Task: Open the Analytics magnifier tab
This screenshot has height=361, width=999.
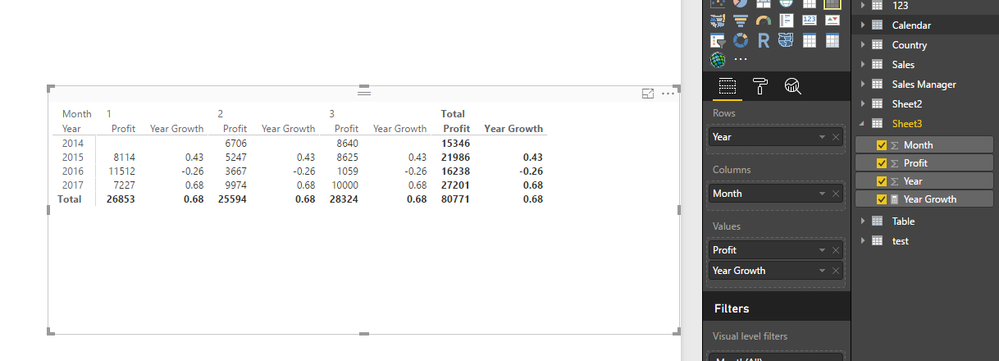Action: tap(793, 86)
